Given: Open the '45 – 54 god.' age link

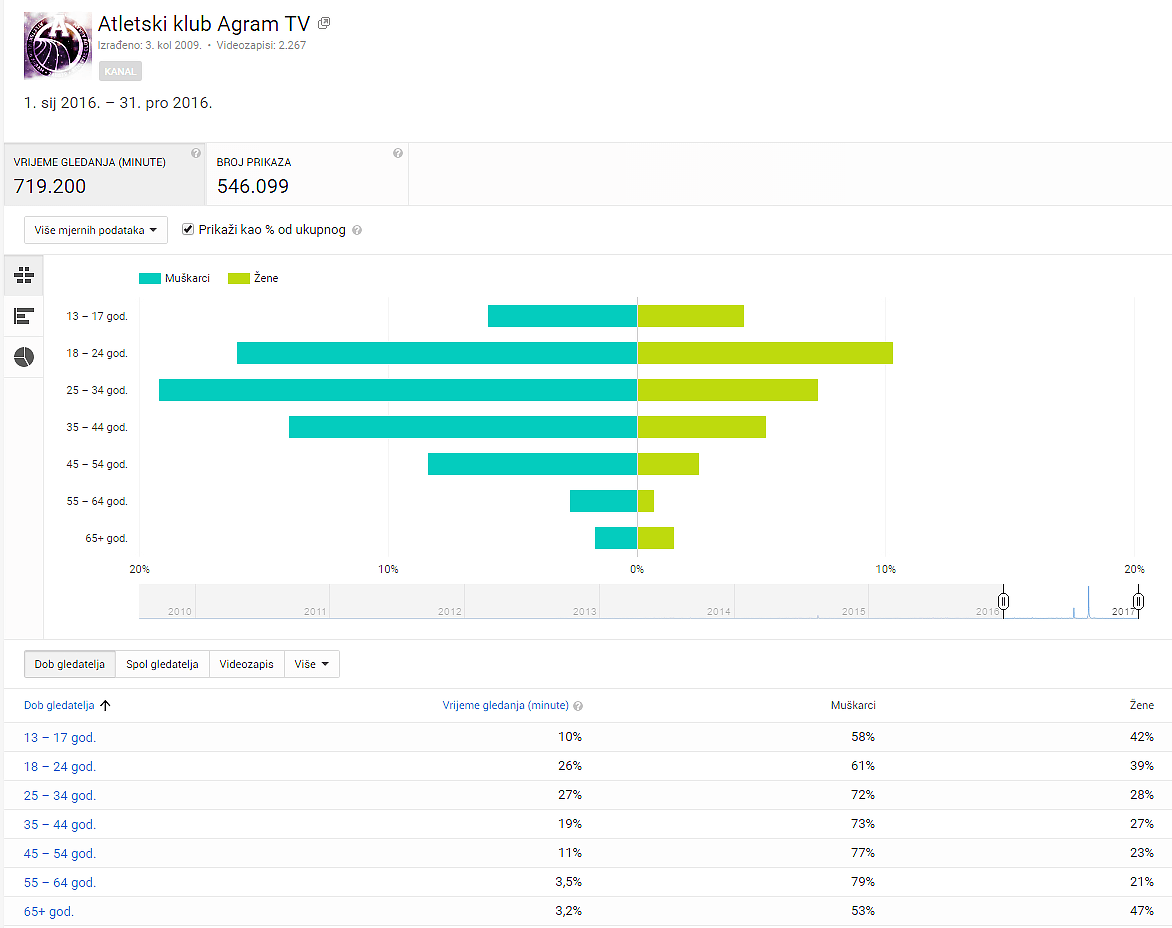Looking at the screenshot, I should coord(60,854).
